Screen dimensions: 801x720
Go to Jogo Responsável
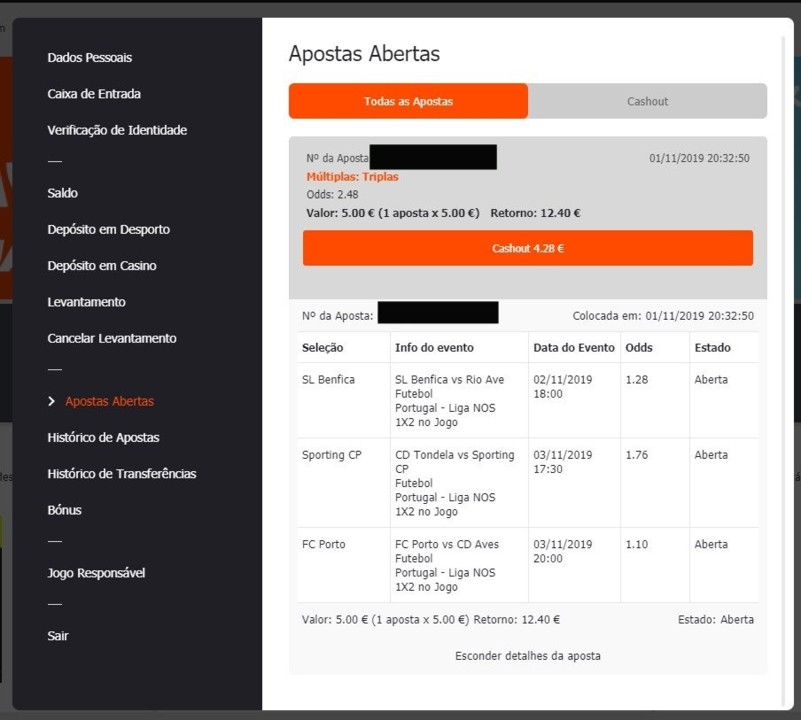pyautogui.click(x=96, y=573)
